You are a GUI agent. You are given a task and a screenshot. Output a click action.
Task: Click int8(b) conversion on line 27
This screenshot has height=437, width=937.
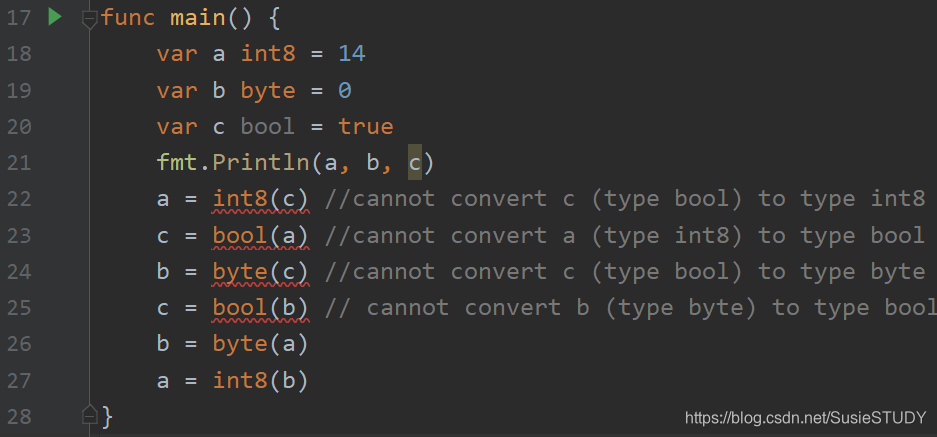[261, 381]
